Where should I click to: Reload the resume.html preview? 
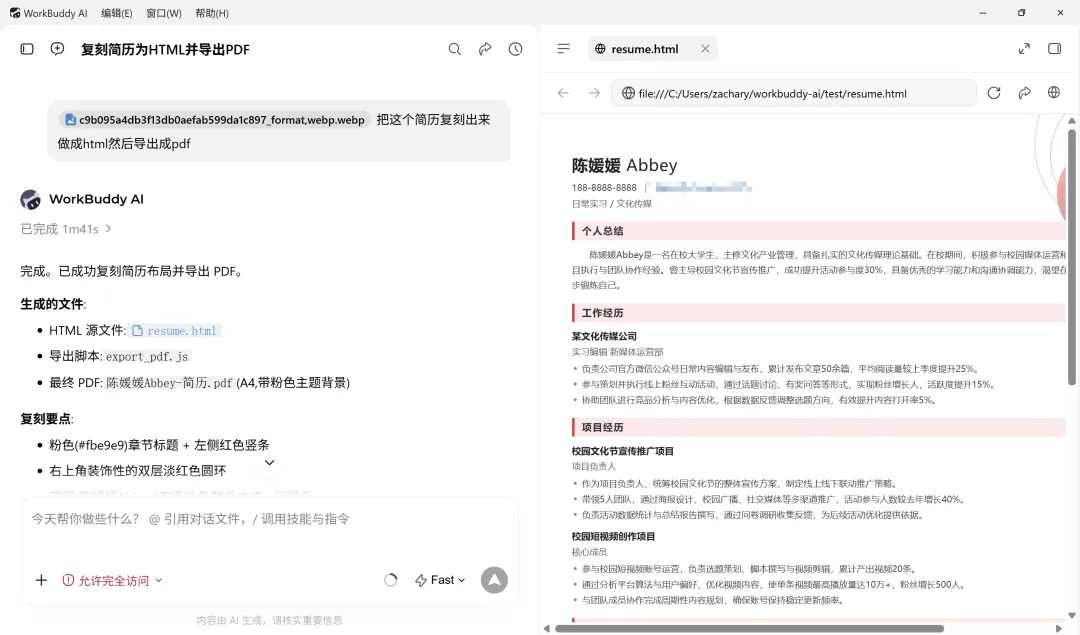coord(993,93)
